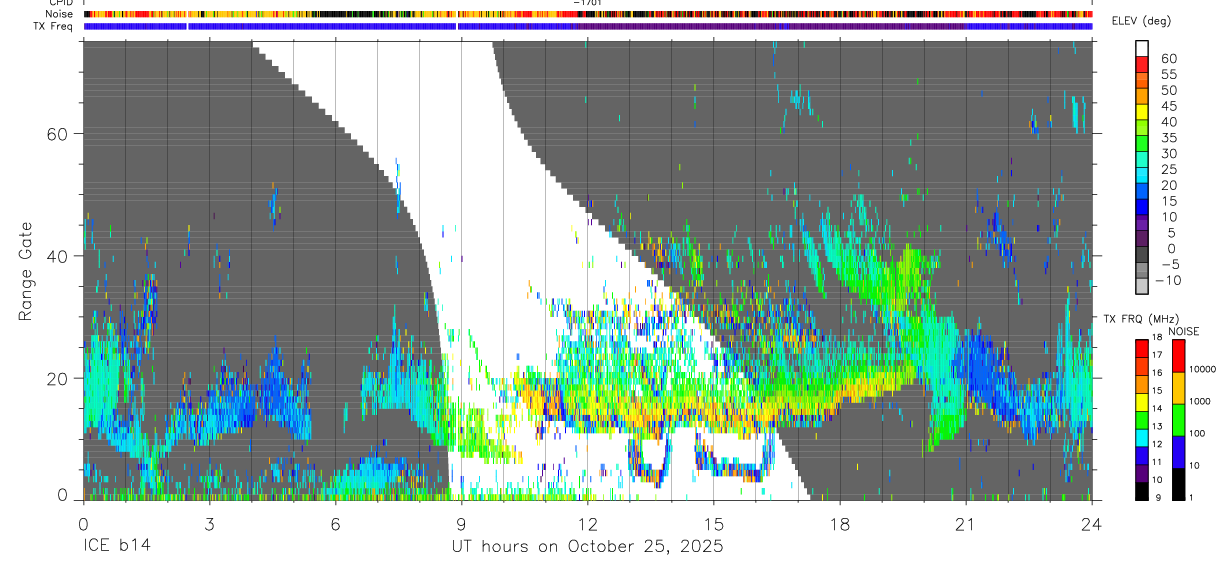
Task: Click the hour 24 tick label on time axis
Action: pos(1092,524)
